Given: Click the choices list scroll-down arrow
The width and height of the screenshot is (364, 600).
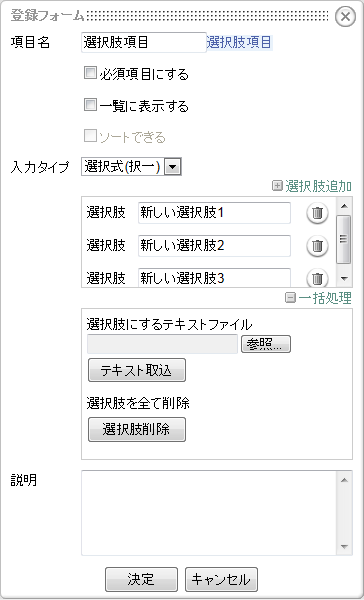Looking at the screenshot, I should pos(344,279).
